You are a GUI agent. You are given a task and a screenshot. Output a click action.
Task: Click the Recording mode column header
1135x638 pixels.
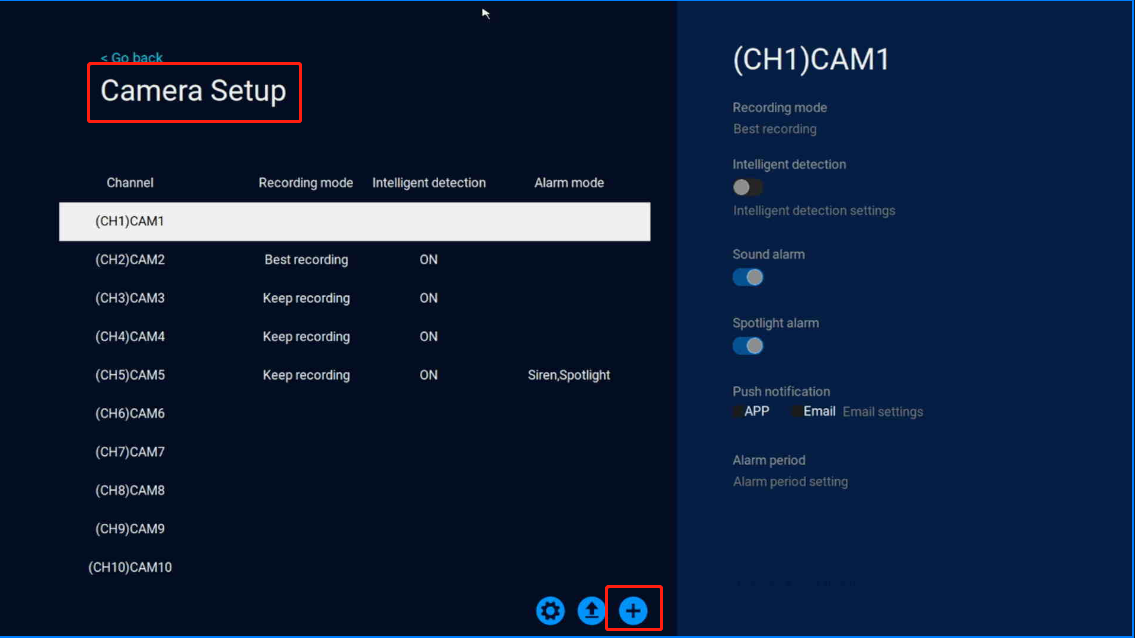pos(305,183)
